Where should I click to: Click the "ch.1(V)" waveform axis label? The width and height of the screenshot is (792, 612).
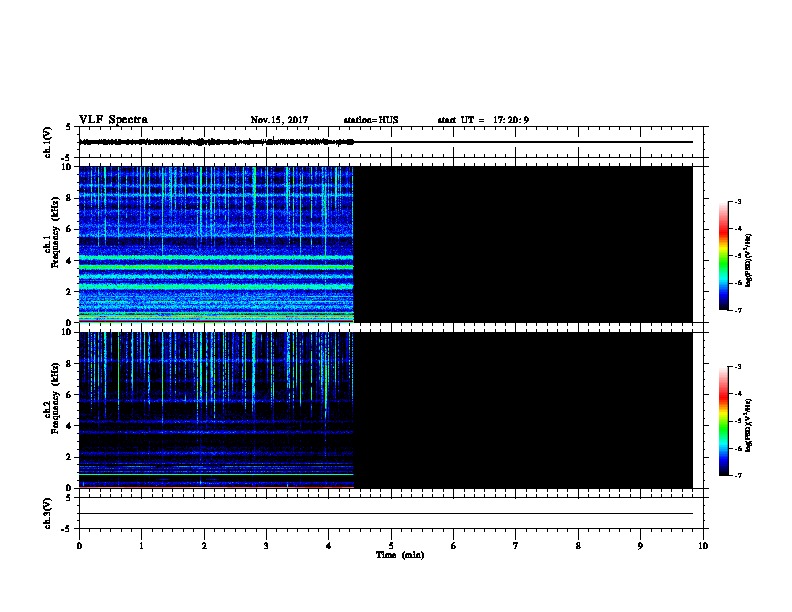pos(47,142)
